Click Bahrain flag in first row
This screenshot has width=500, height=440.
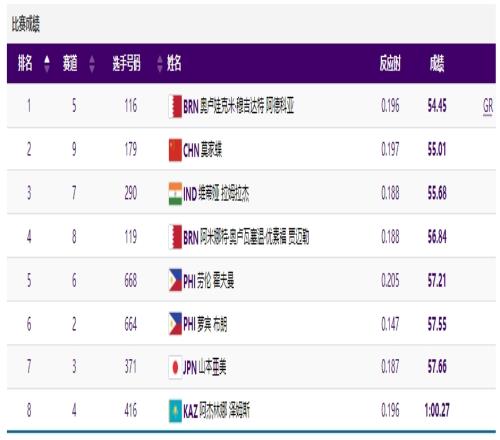click(x=175, y=107)
